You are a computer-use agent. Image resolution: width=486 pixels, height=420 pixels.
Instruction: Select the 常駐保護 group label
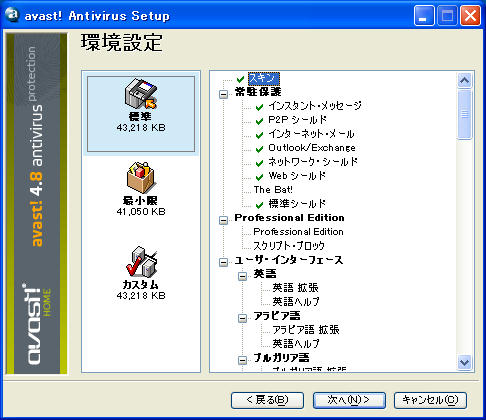point(258,92)
